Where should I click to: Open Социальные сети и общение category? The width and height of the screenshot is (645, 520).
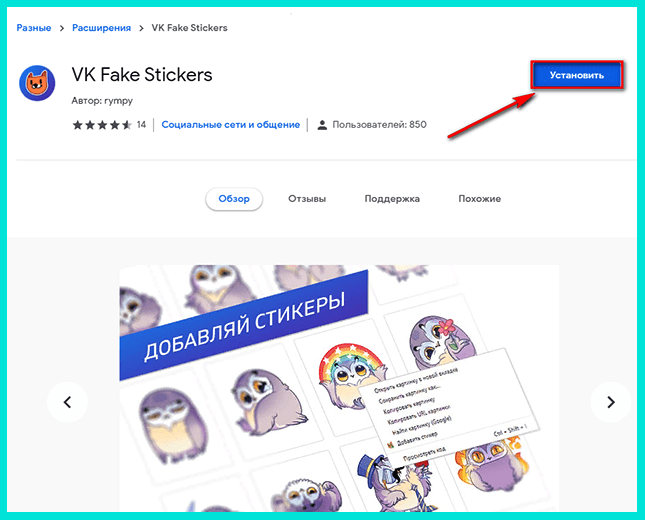[230, 125]
